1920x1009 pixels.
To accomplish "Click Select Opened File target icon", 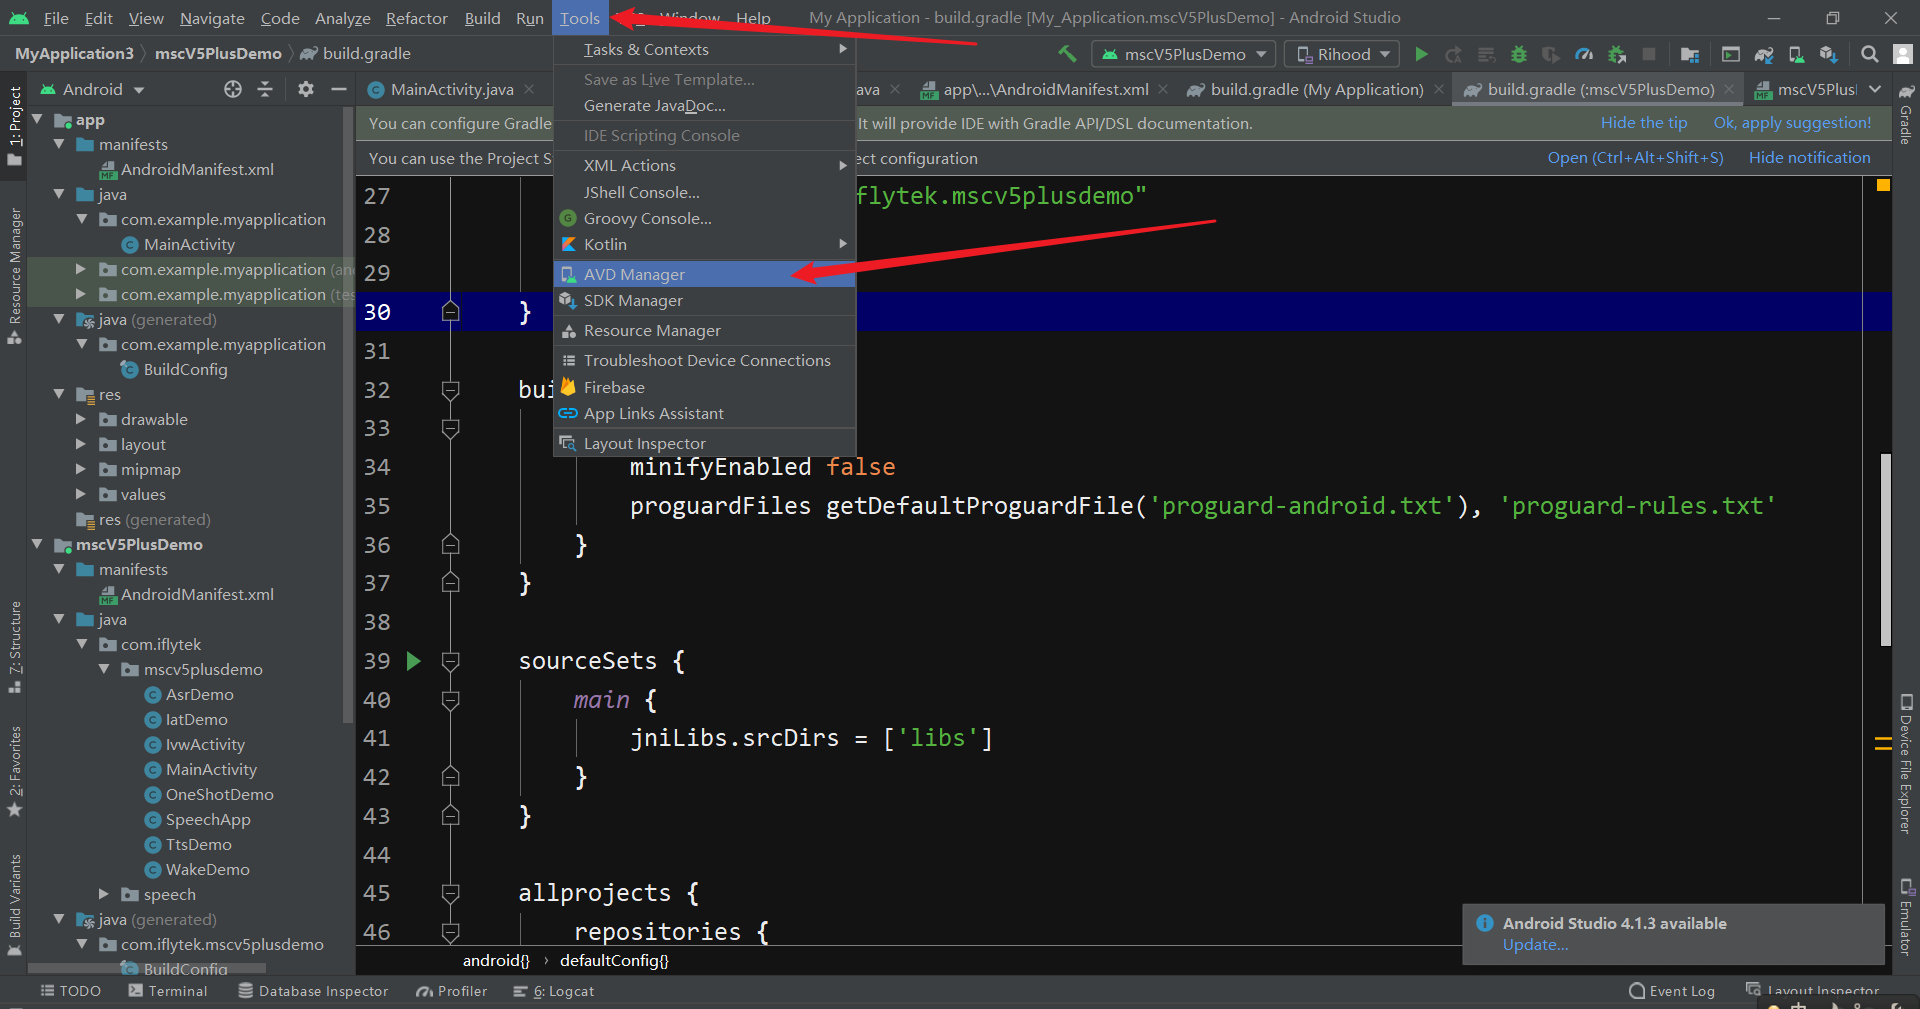I will [233, 89].
